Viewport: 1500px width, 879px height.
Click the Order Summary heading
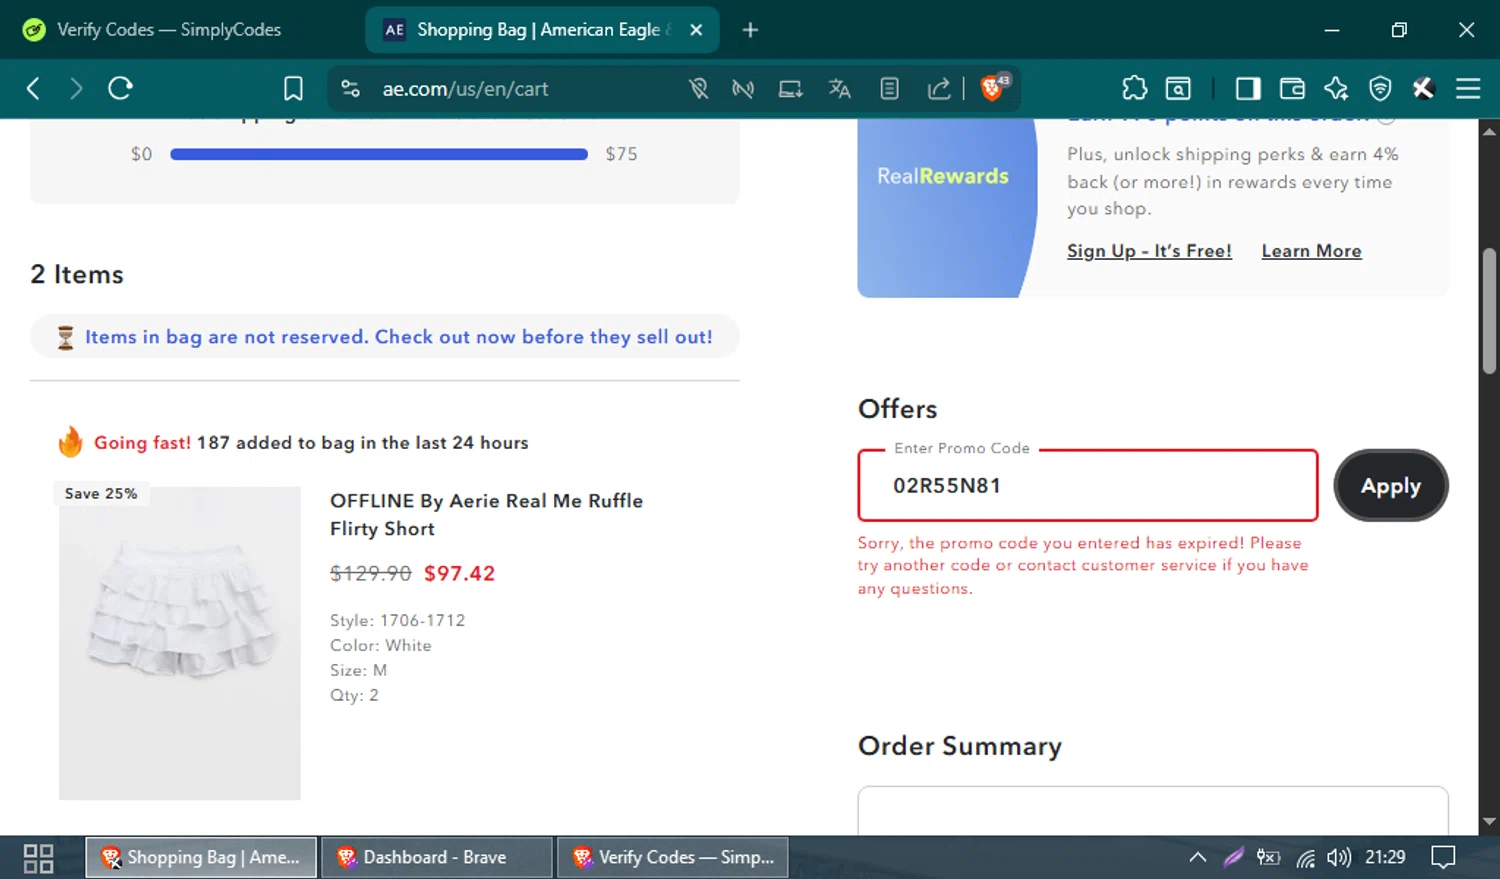[960, 746]
